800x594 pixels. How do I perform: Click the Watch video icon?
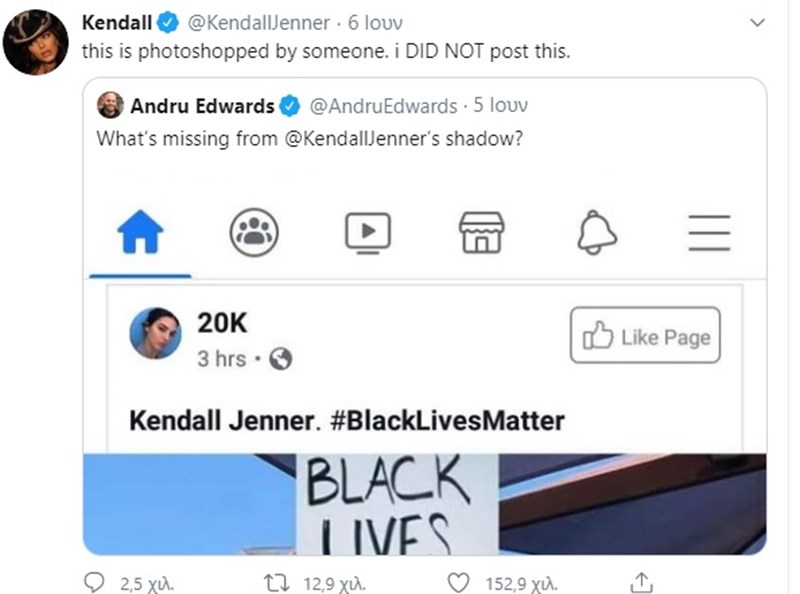(x=368, y=231)
